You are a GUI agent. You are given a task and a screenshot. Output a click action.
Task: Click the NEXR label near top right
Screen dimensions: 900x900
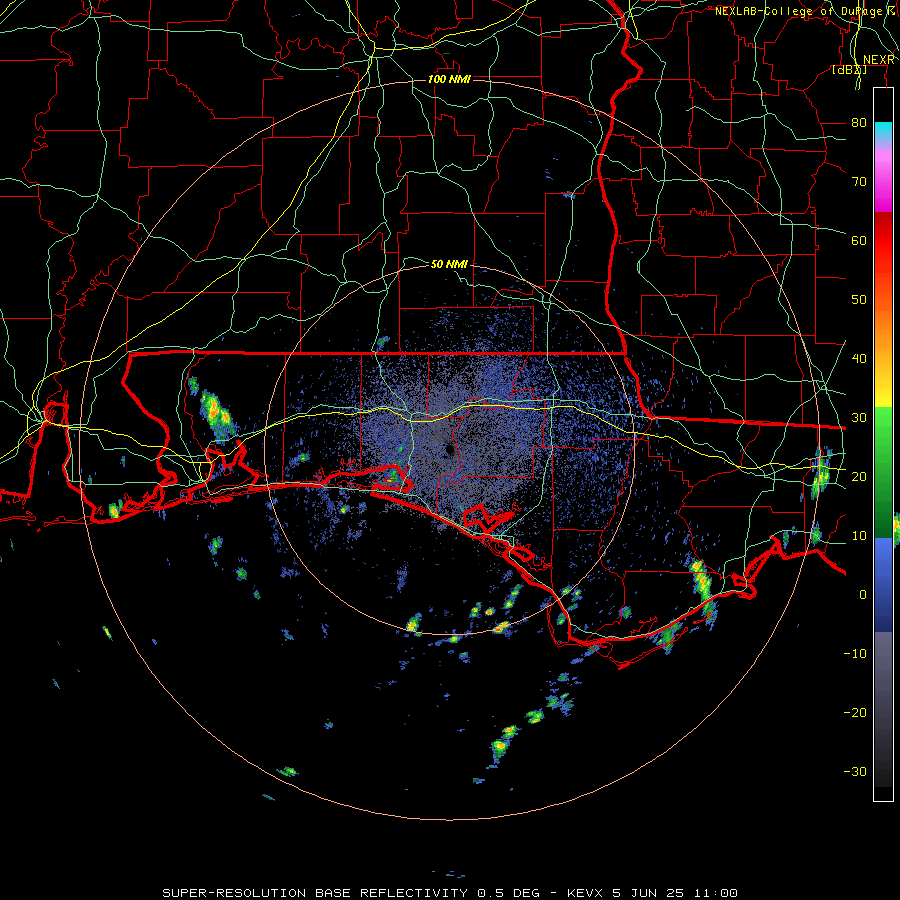coord(878,60)
